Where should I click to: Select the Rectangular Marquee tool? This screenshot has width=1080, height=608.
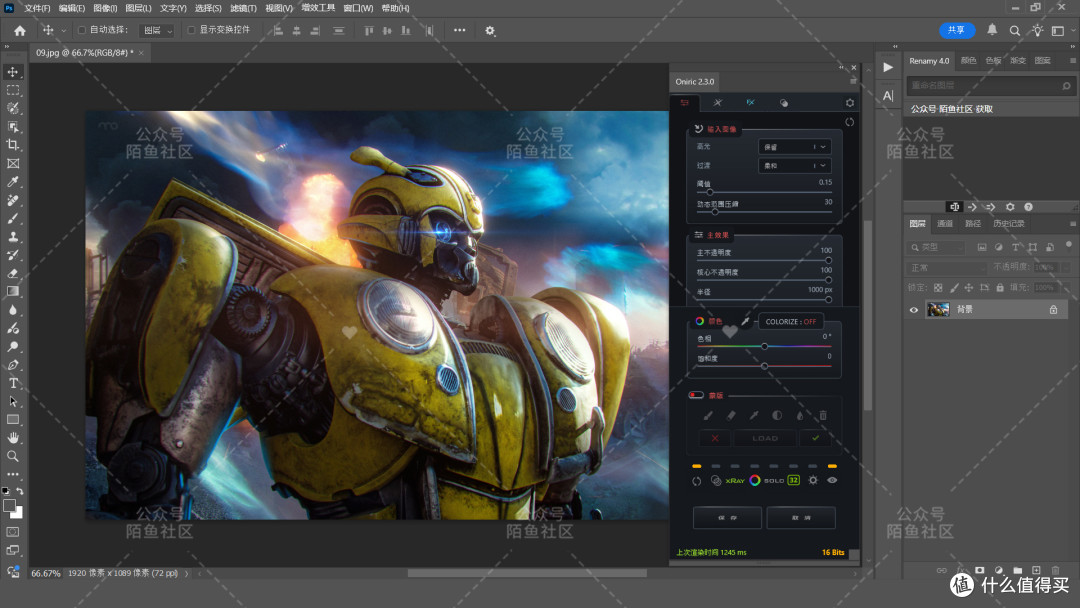coord(12,90)
